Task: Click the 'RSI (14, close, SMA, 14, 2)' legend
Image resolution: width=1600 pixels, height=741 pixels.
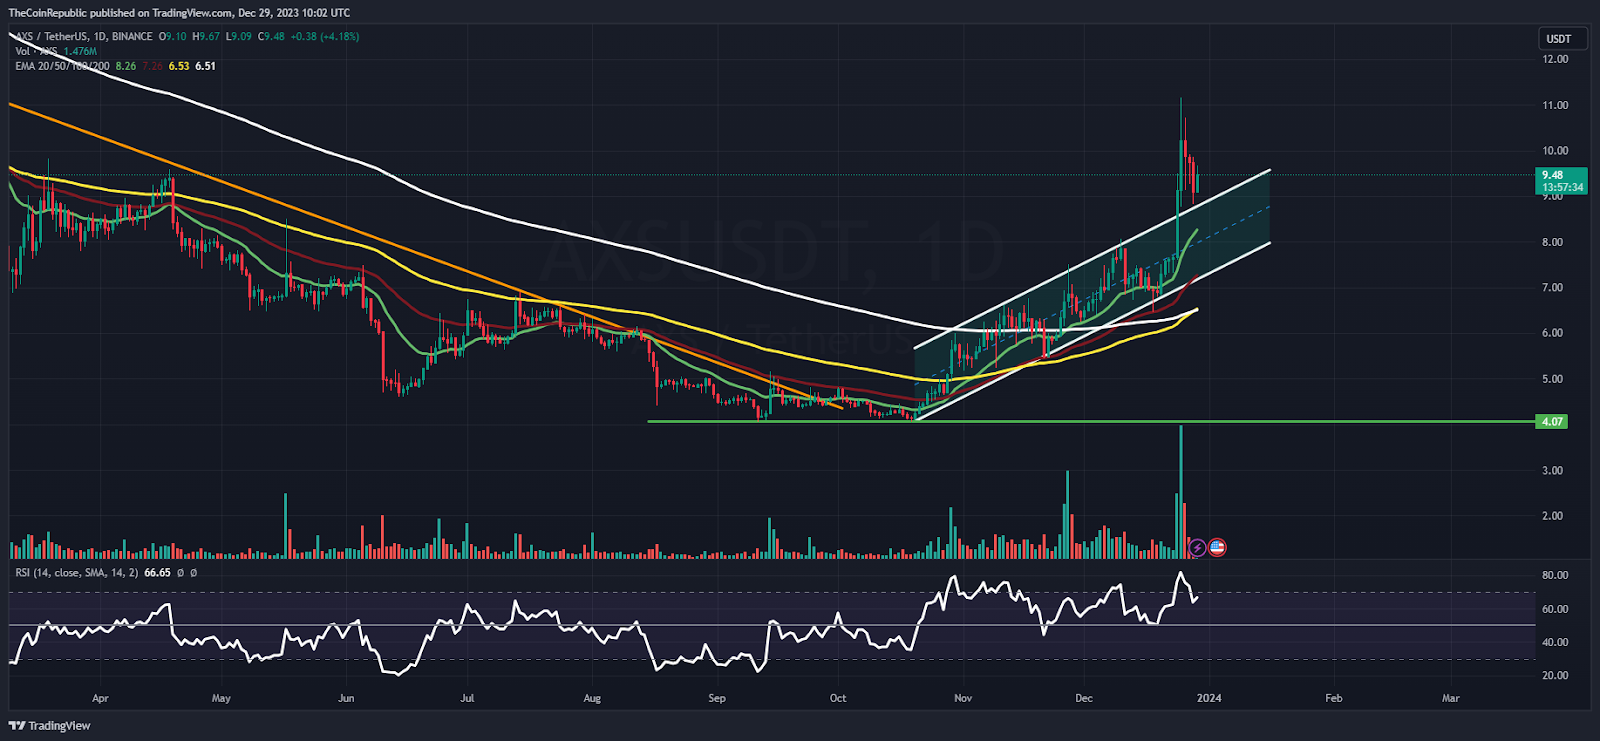Action: [77, 573]
